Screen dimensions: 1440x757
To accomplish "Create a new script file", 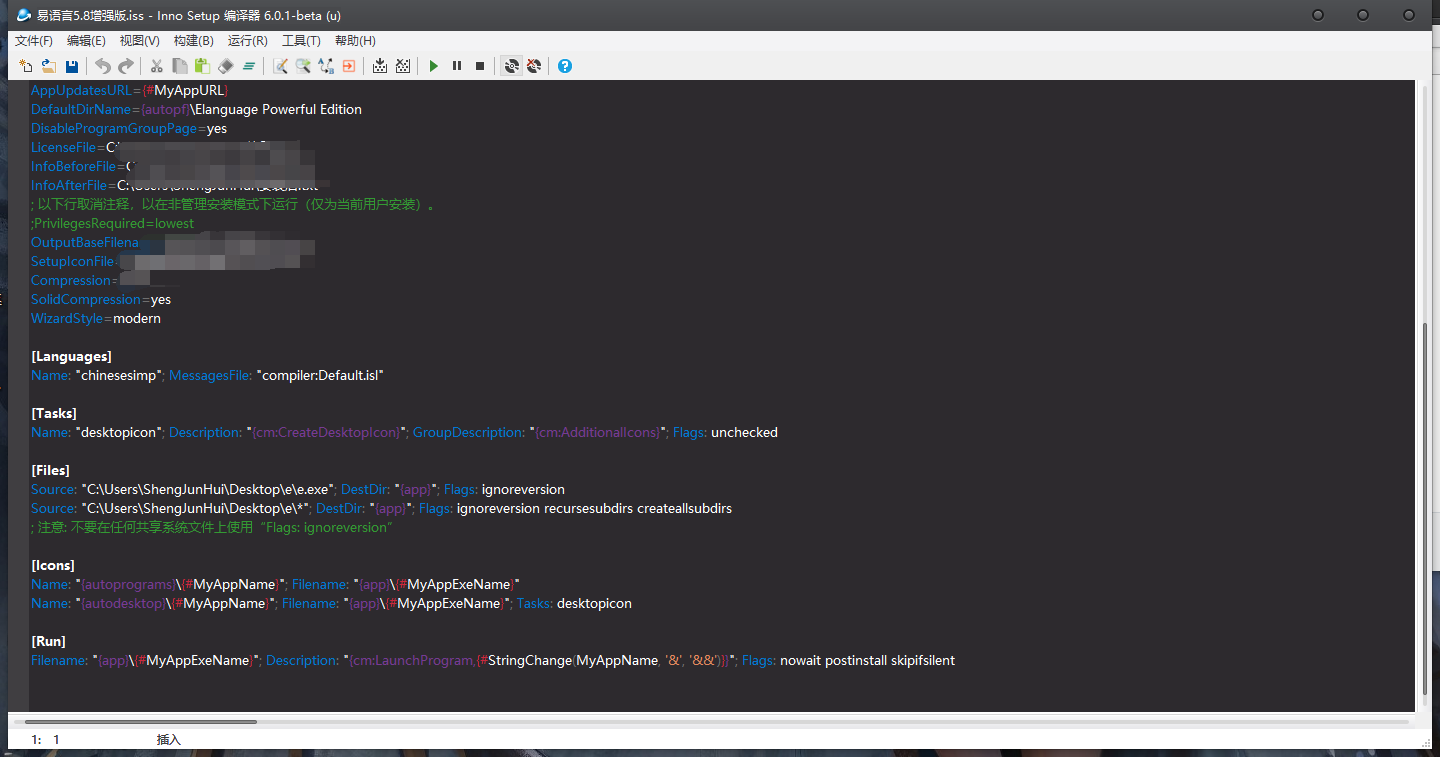I will coord(26,66).
